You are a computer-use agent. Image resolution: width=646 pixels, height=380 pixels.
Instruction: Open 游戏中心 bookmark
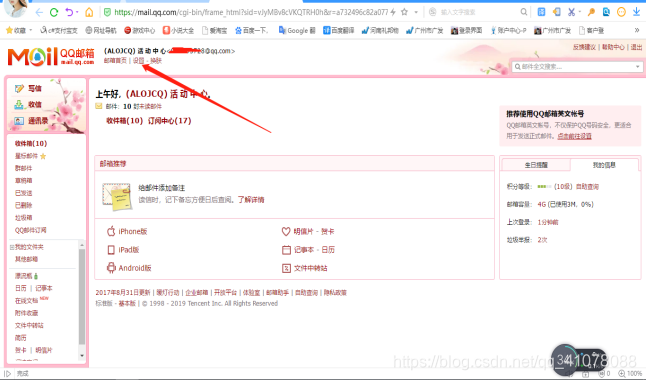[x=140, y=30]
